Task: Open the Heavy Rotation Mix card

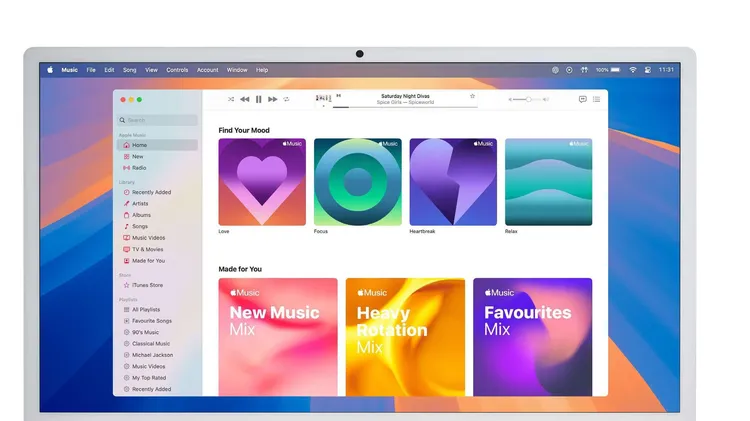Action: click(x=405, y=337)
